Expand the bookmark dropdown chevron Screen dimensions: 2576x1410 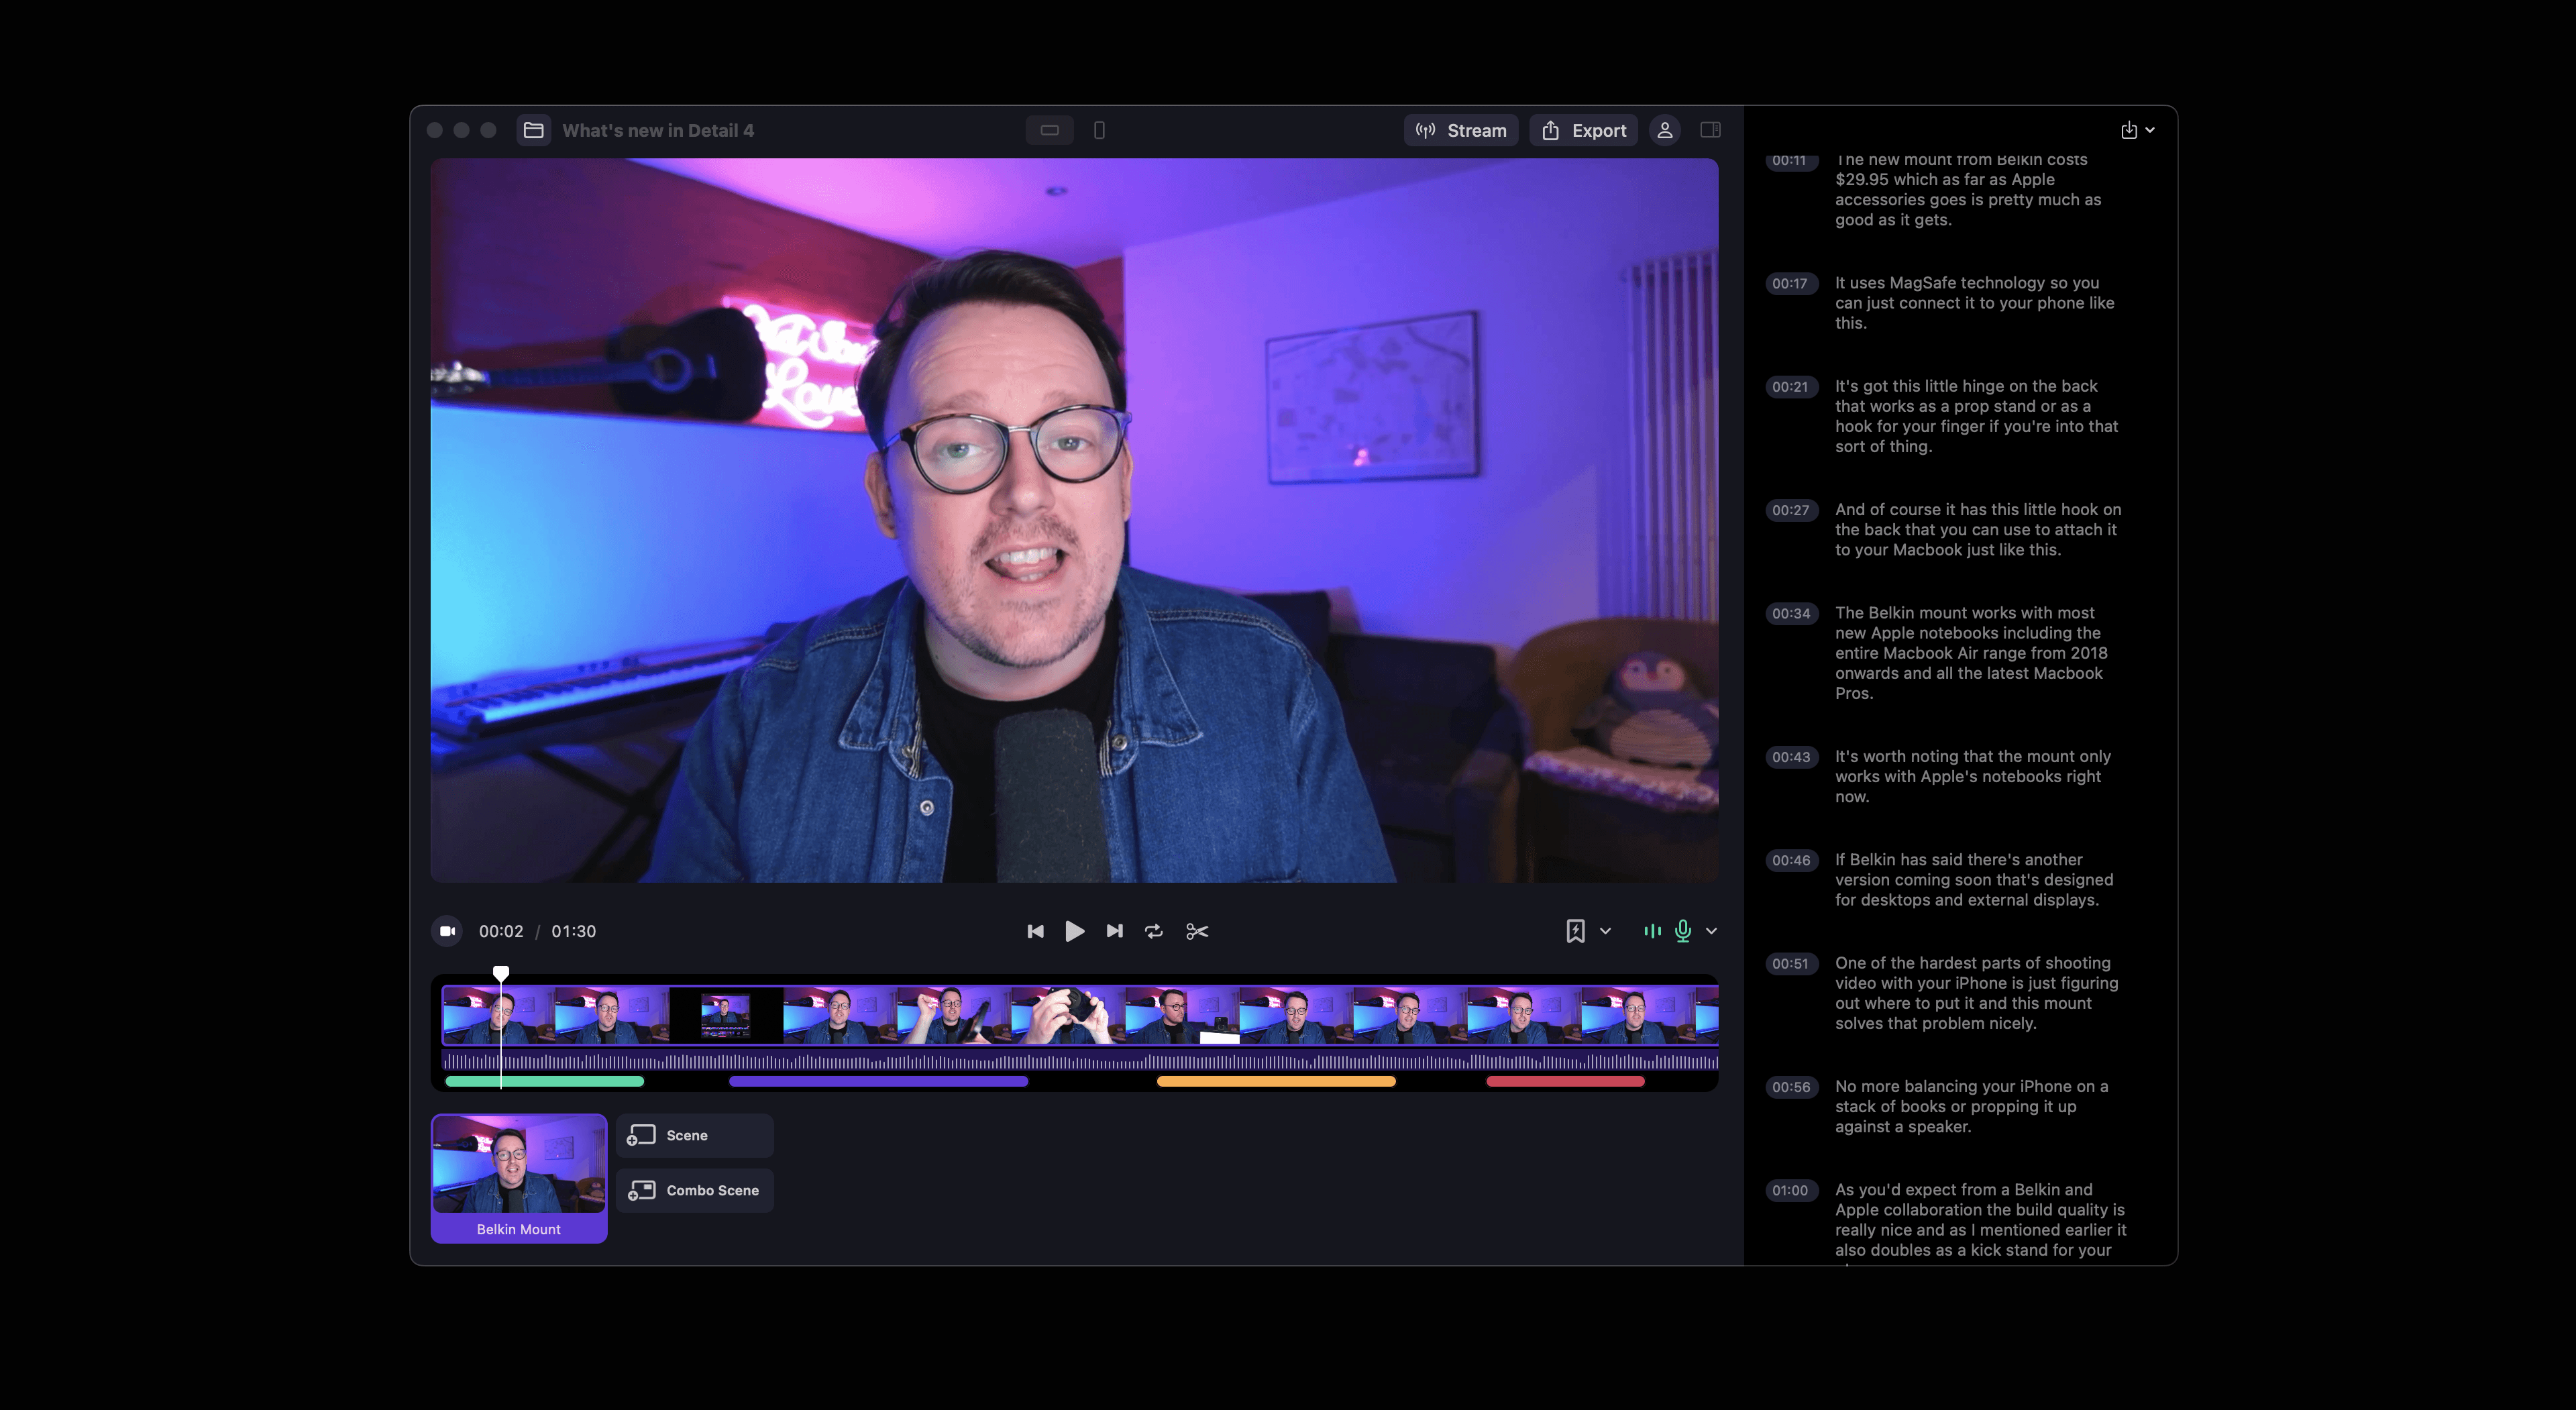(x=1605, y=931)
